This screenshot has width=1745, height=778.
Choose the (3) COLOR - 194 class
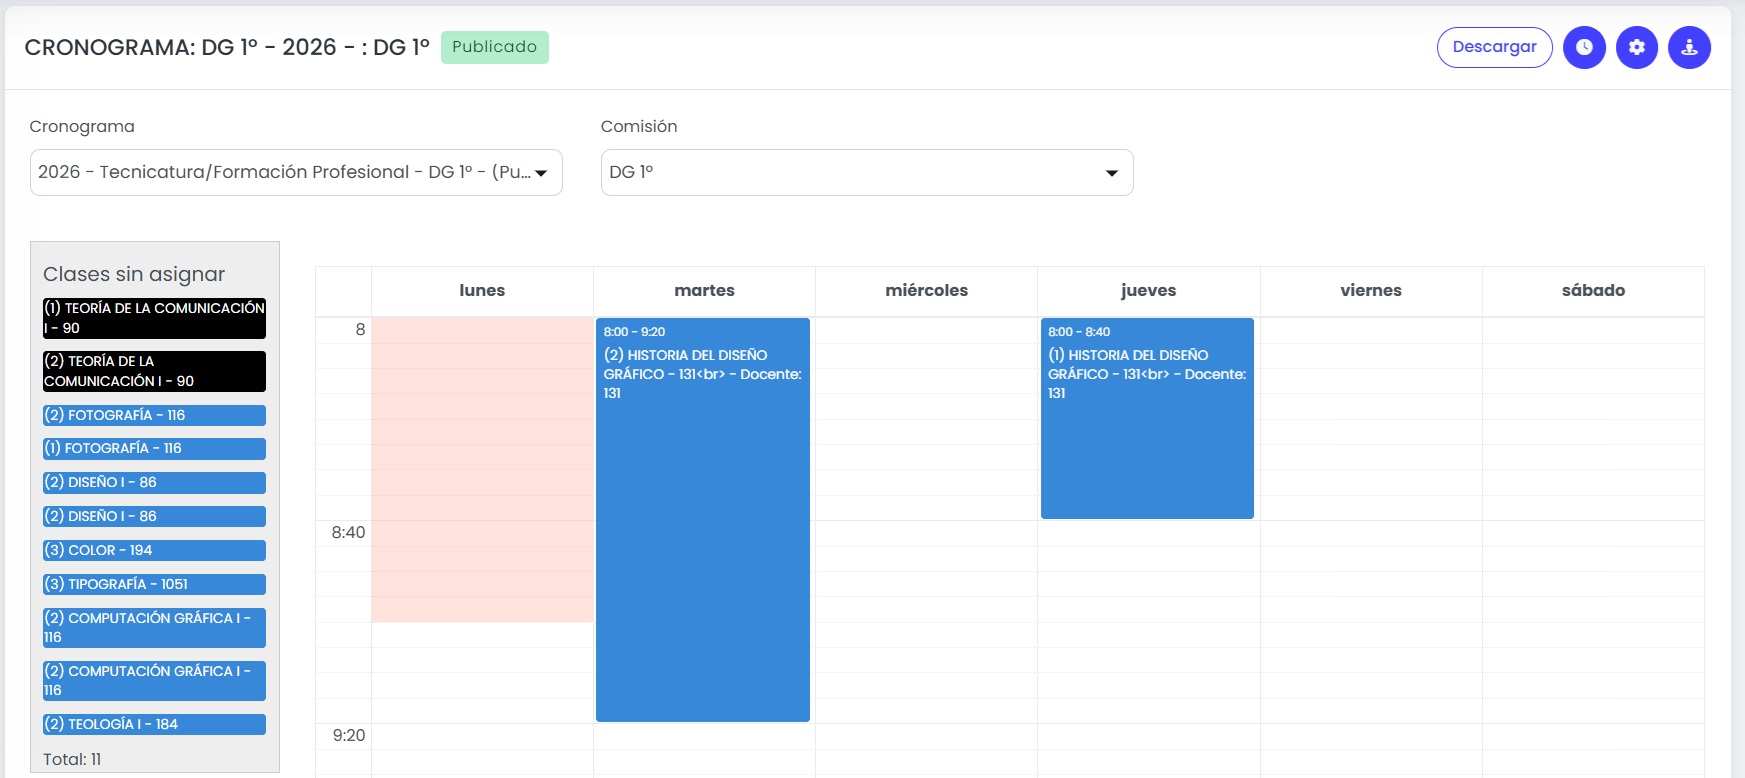click(154, 550)
